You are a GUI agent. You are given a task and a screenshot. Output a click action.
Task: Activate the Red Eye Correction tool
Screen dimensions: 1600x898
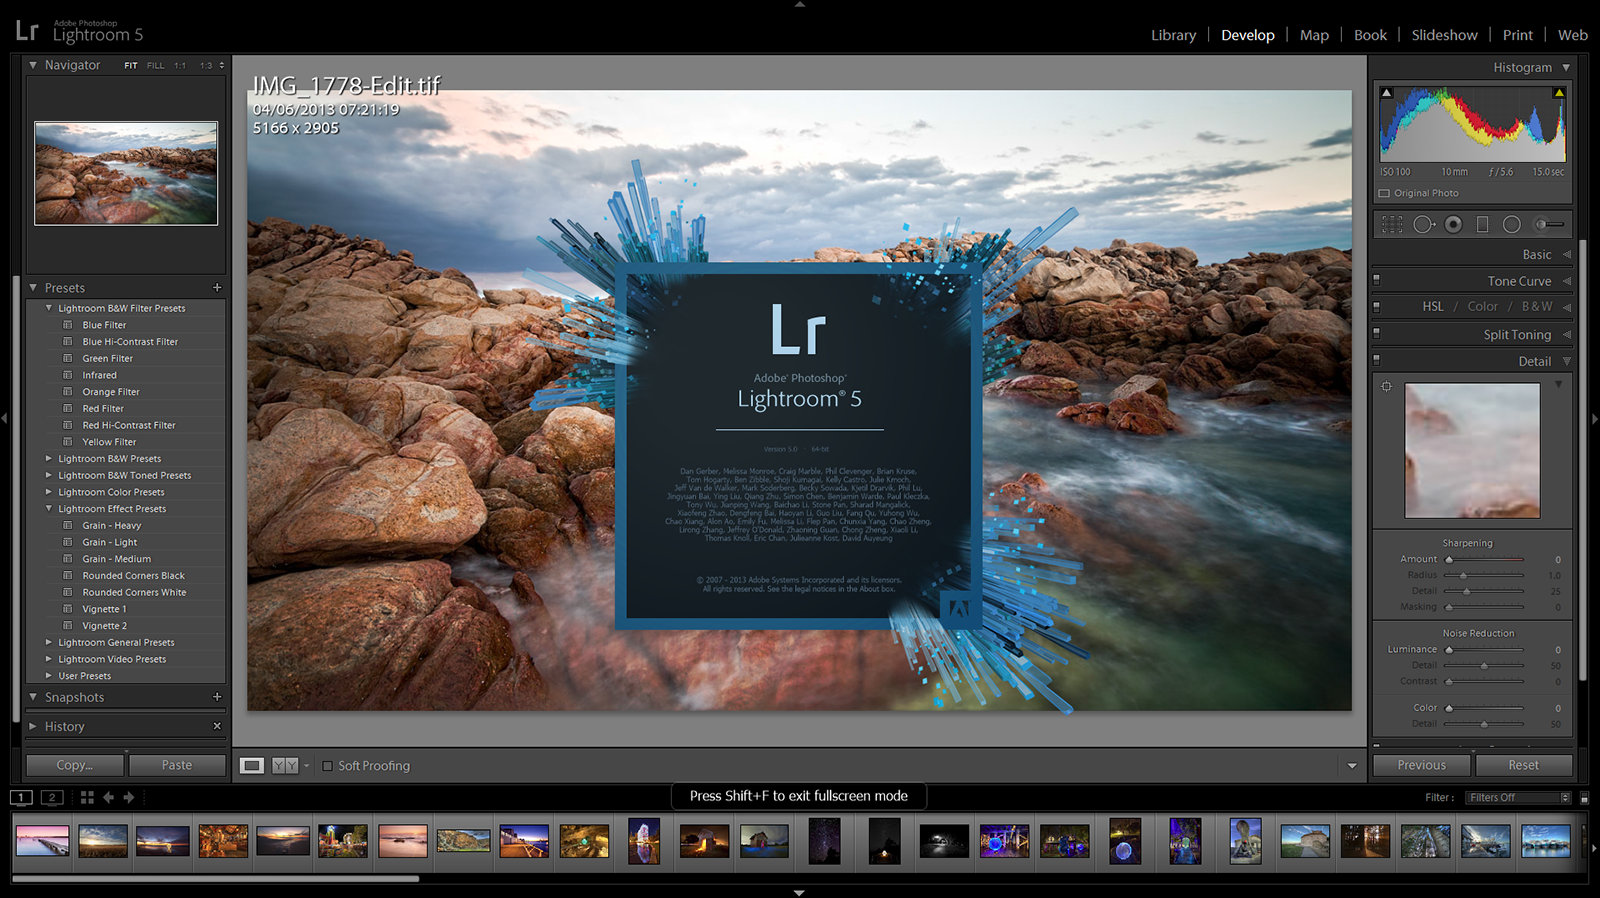[1453, 225]
